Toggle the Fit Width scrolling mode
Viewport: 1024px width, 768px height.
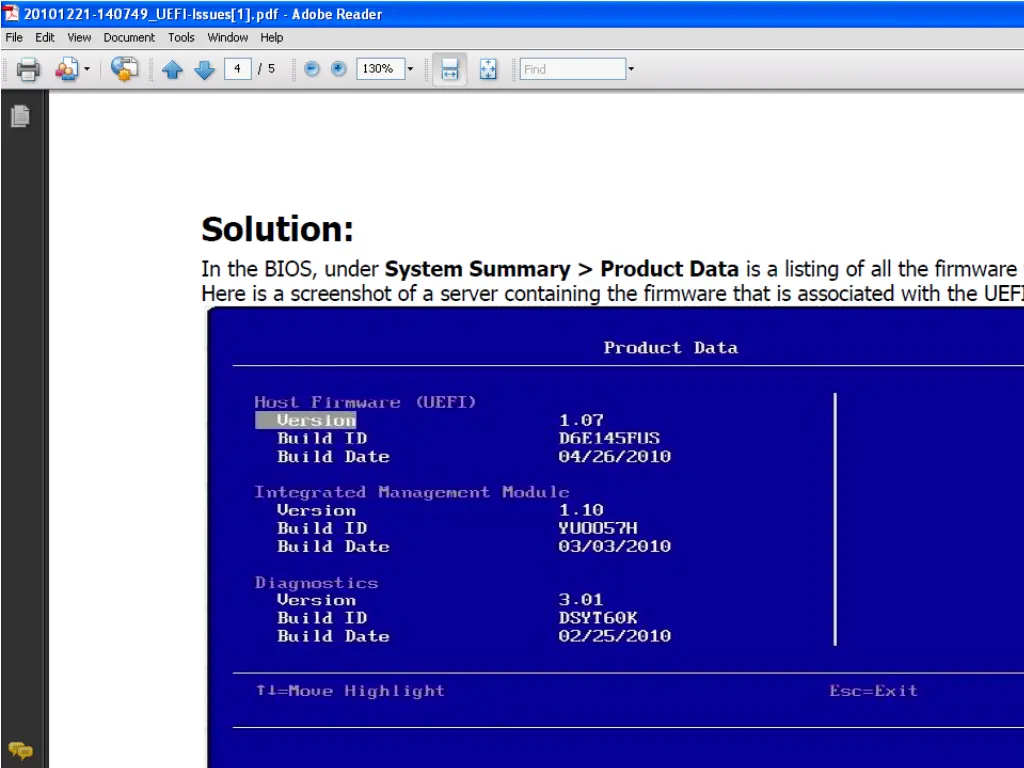(450, 69)
